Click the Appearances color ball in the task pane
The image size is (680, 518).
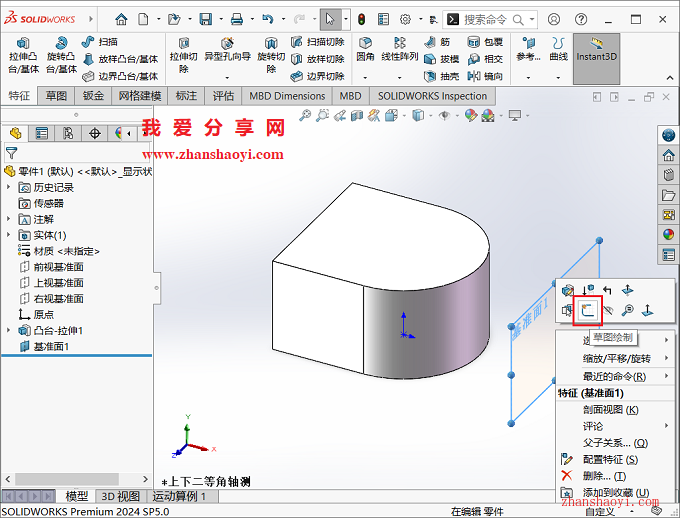click(669, 235)
